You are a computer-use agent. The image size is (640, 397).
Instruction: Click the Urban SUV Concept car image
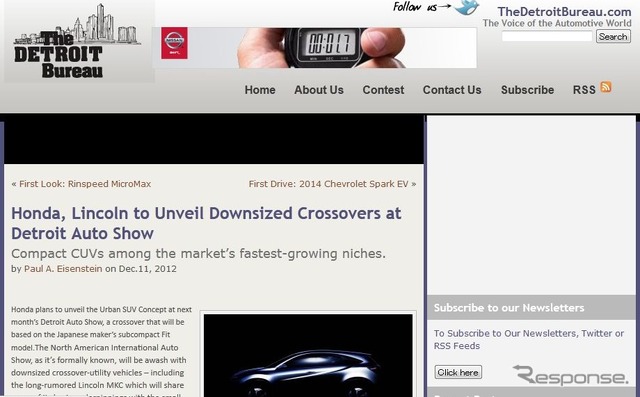point(308,355)
